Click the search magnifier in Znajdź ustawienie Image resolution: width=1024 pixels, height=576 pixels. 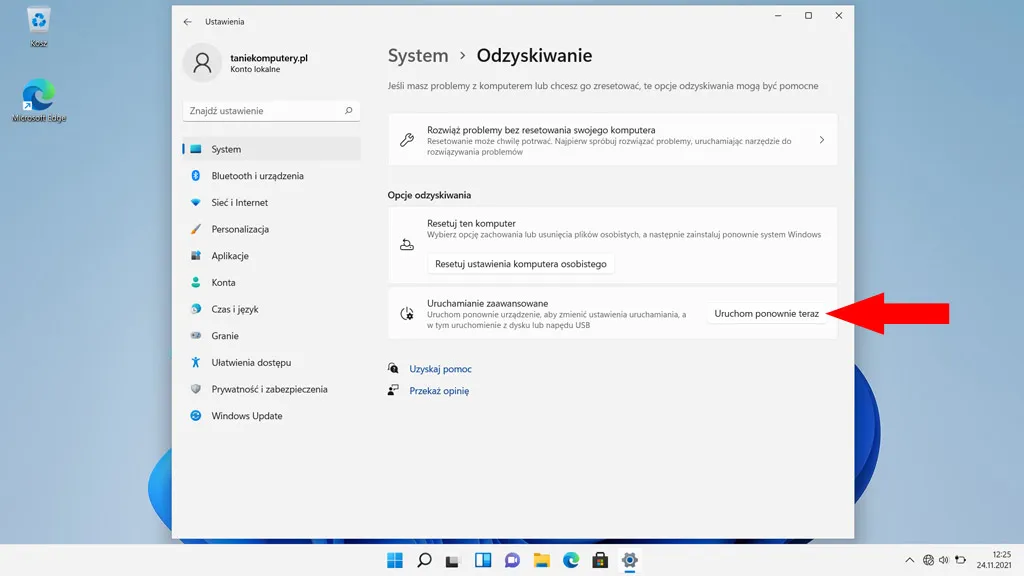pyautogui.click(x=349, y=111)
